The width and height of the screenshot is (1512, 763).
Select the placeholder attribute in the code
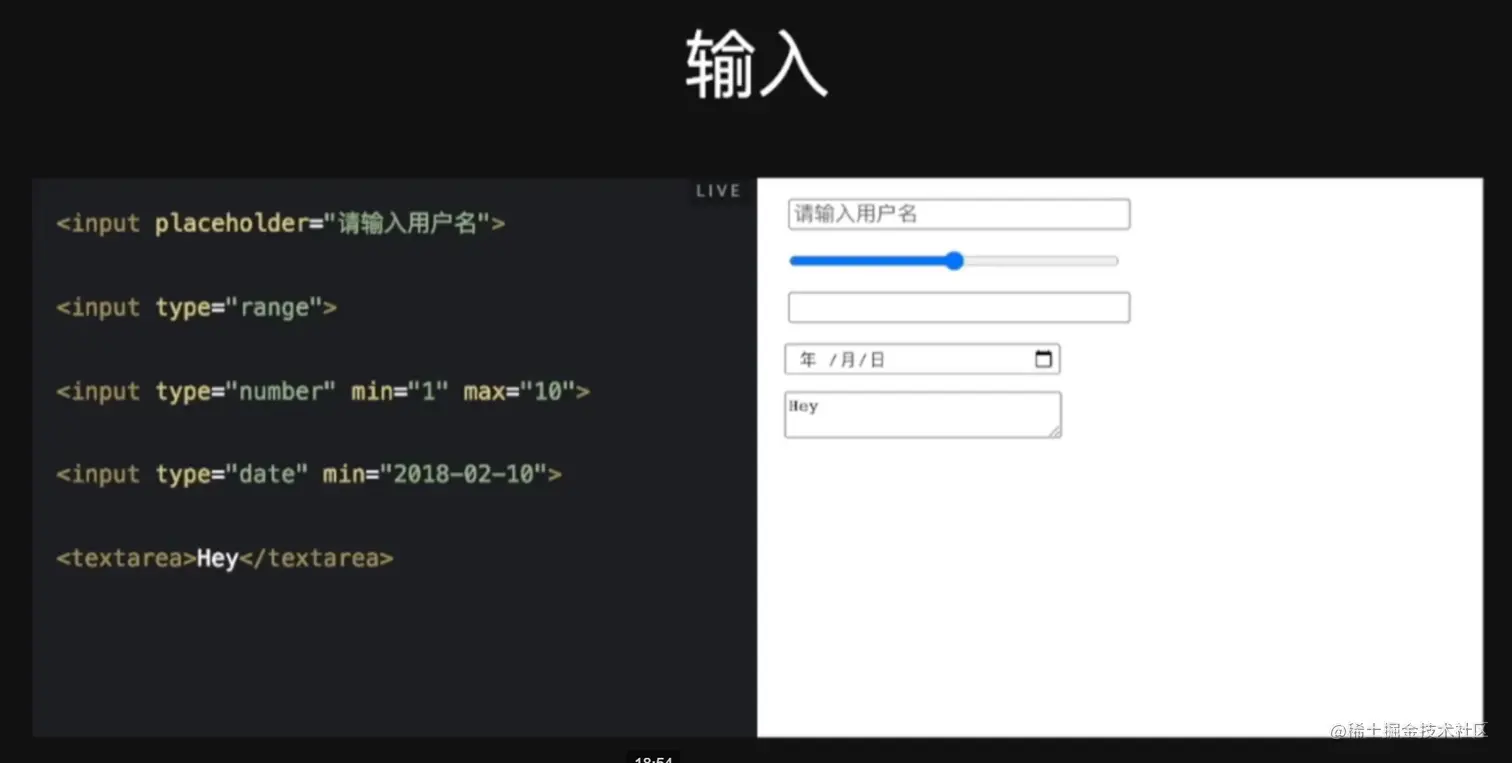tap(232, 223)
